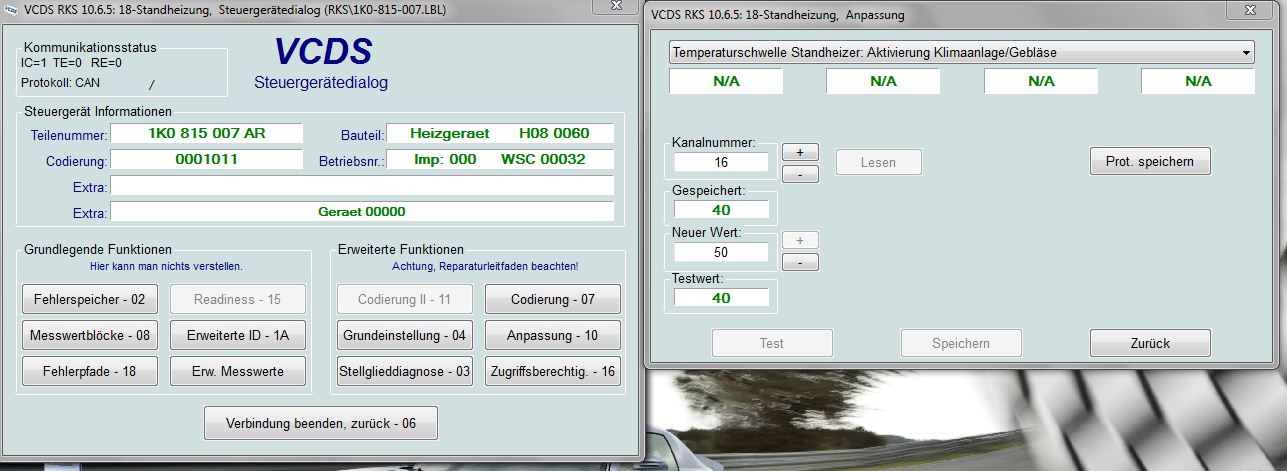Increase Kanalnummer with plus button
This screenshot has height=471, width=1287.
click(800, 153)
